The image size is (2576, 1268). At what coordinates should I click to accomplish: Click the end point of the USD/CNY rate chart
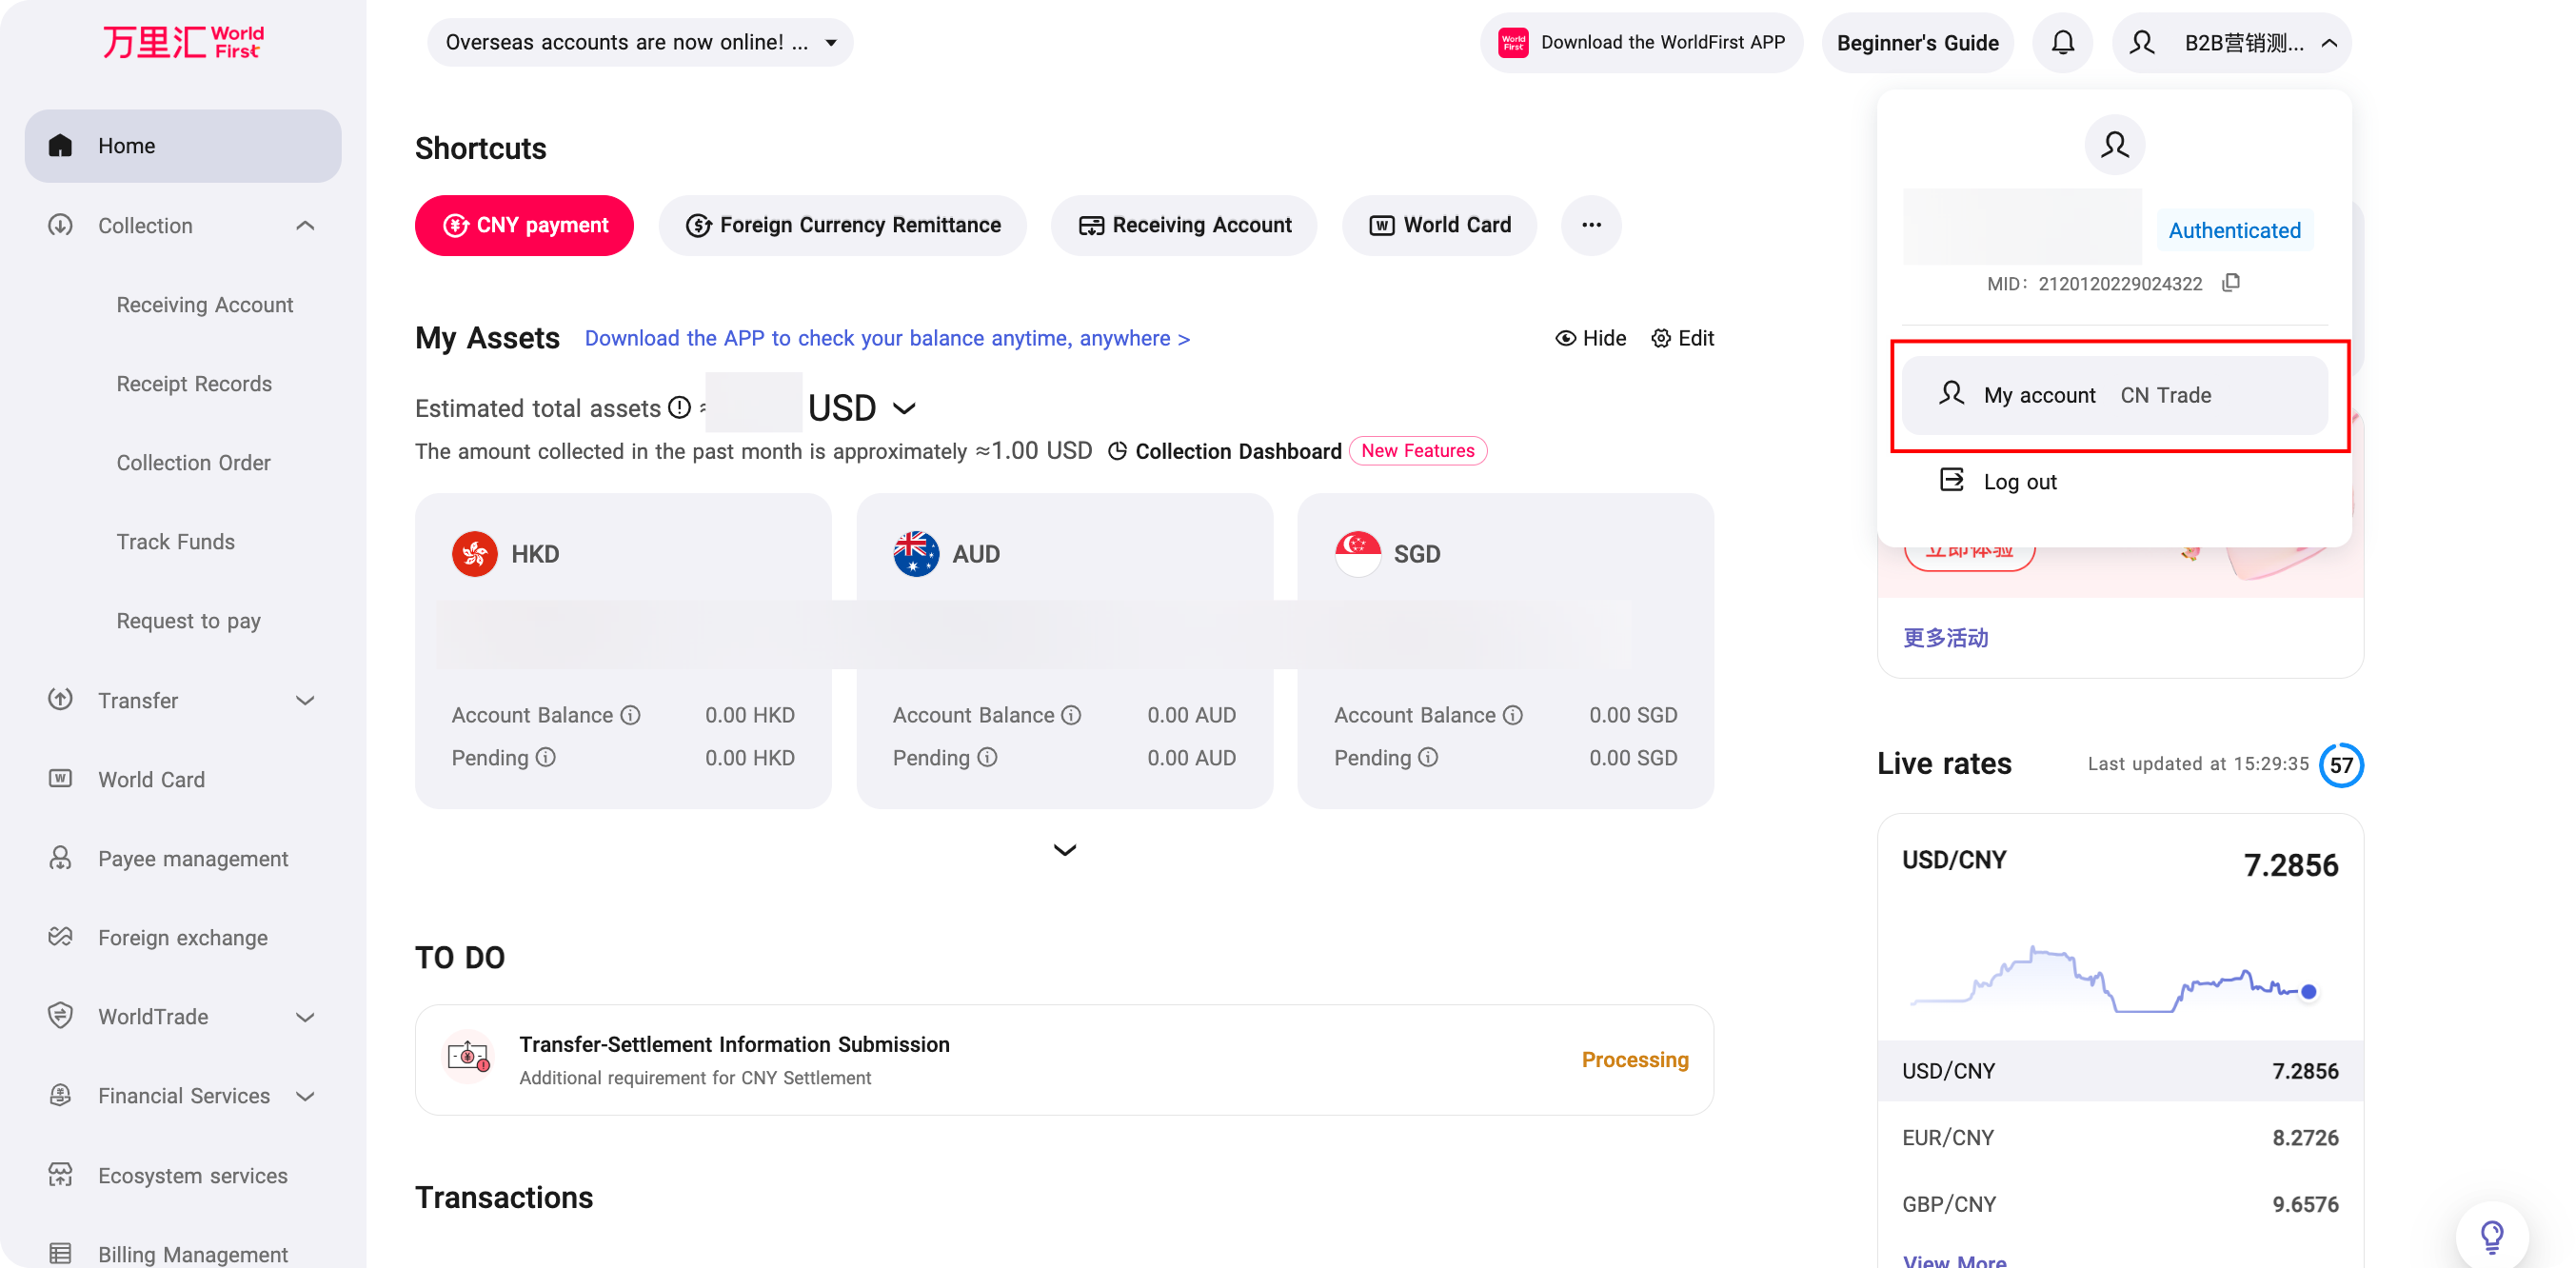pos(2308,992)
